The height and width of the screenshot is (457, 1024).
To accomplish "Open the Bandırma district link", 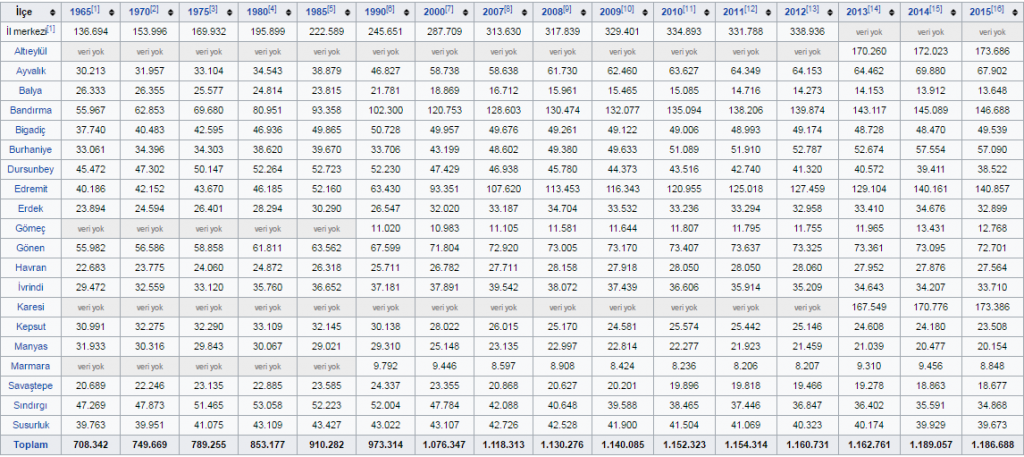I will click(x=32, y=109).
